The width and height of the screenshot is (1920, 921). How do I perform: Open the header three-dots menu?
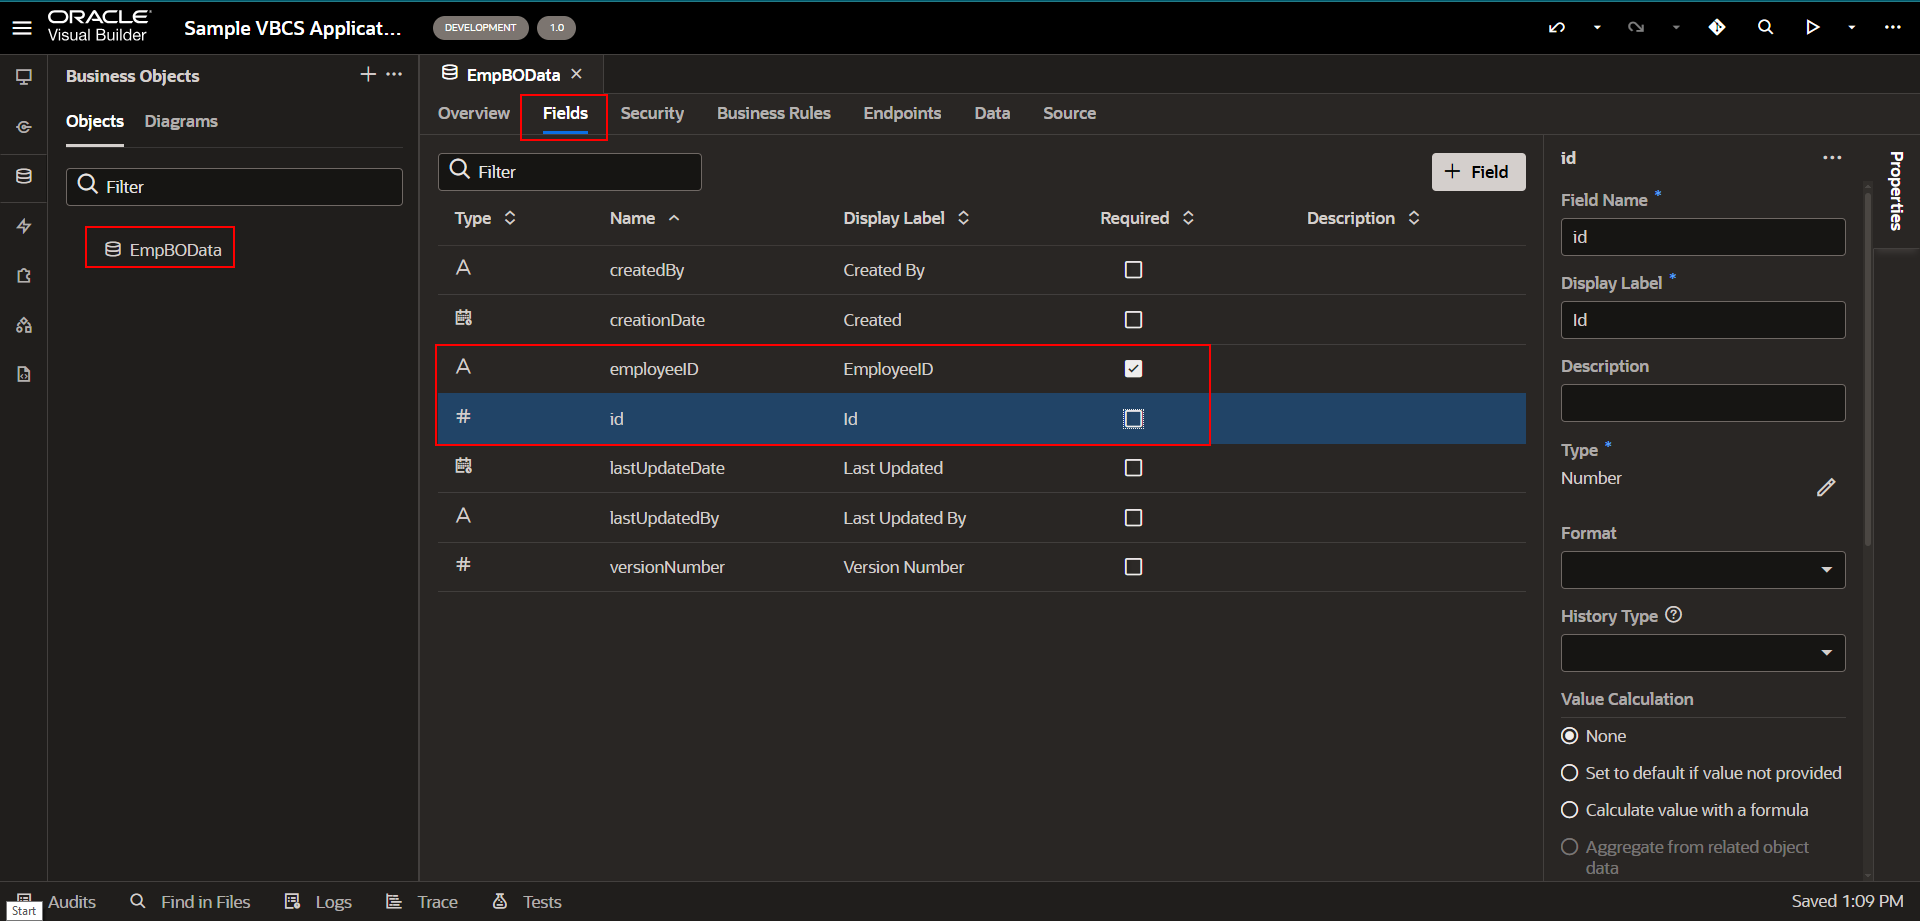tap(1892, 27)
